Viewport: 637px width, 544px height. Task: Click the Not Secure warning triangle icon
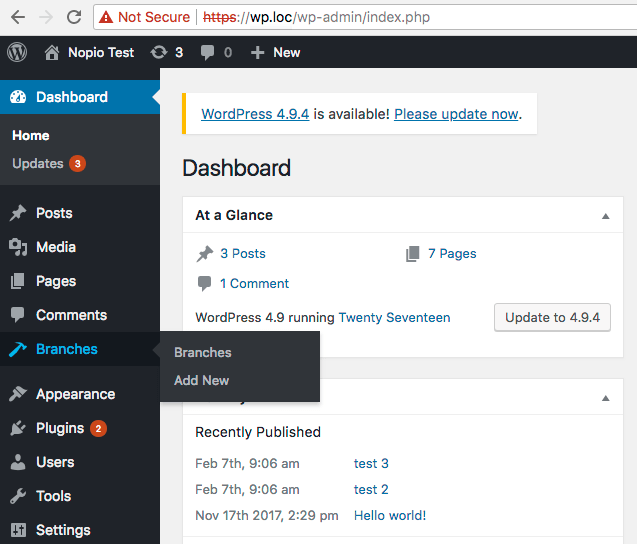106,17
